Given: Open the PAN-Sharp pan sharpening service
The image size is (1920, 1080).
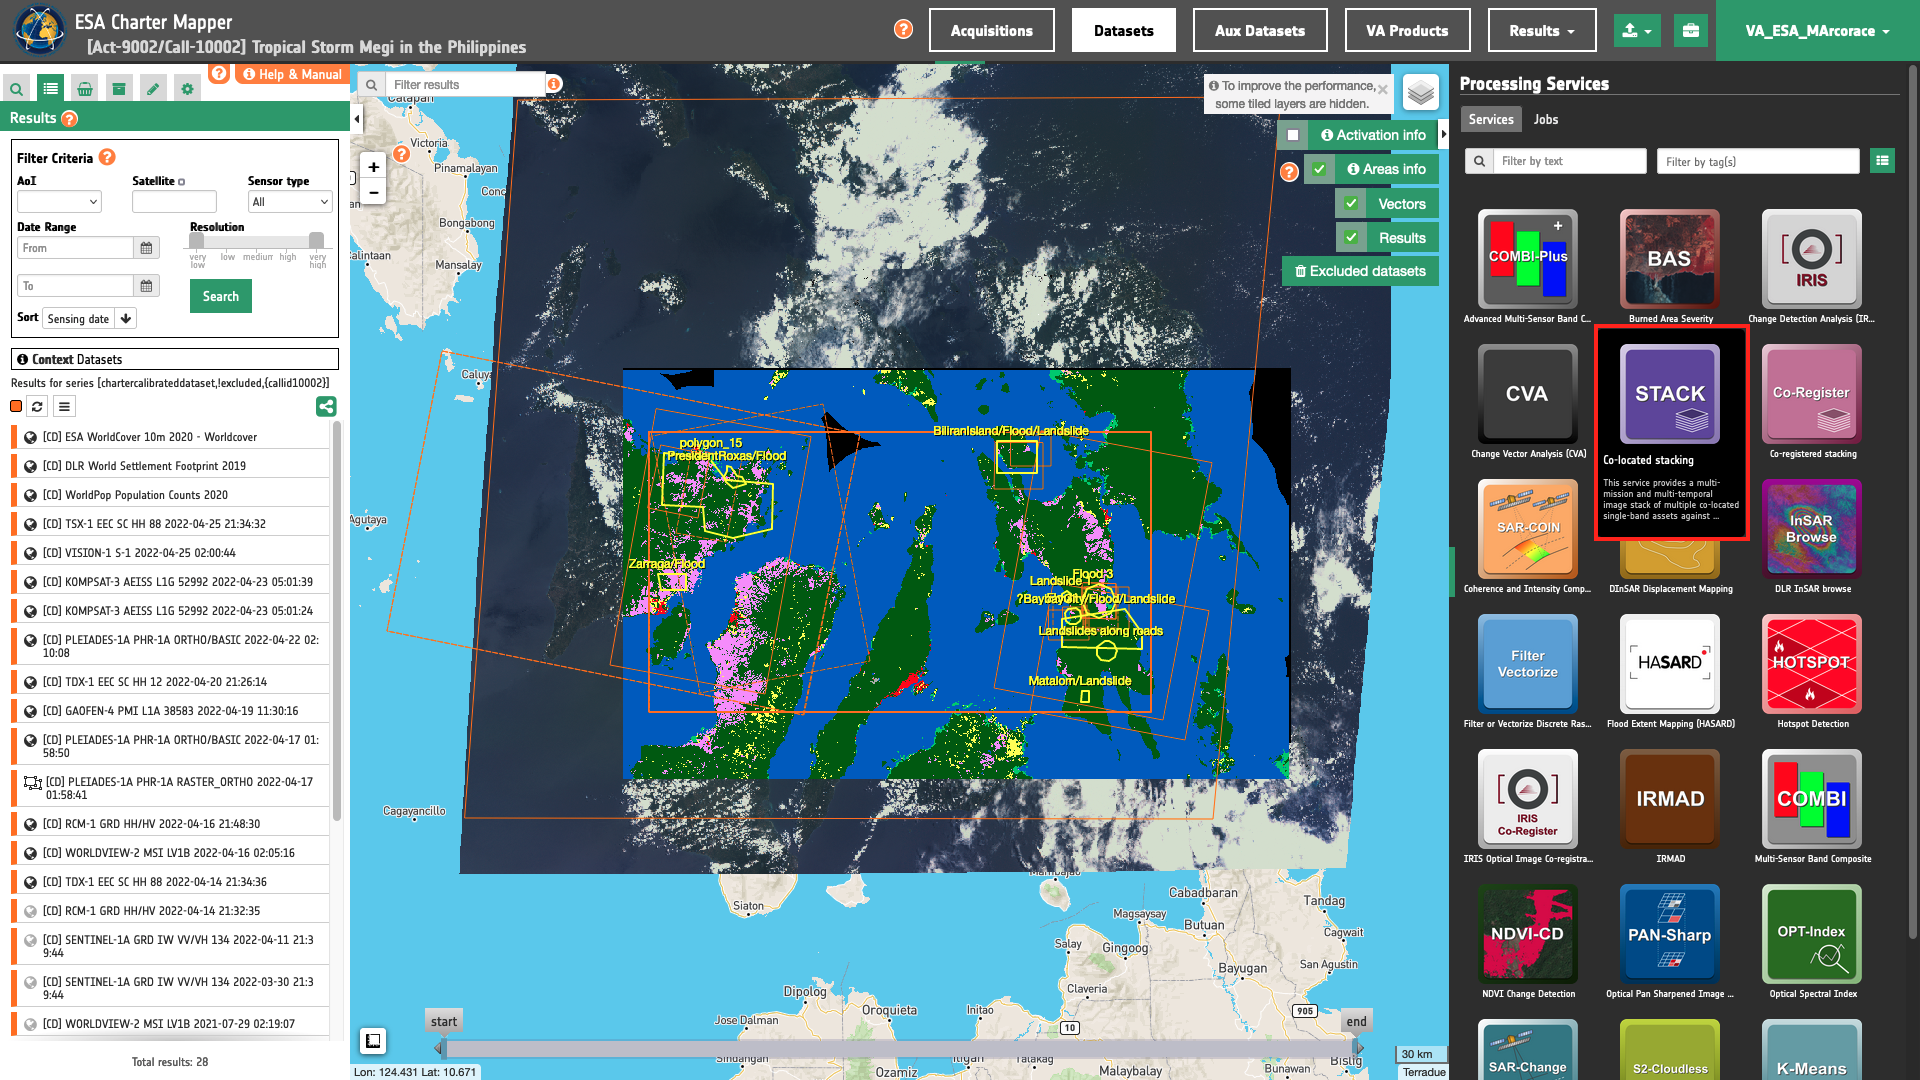Looking at the screenshot, I should 1670,934.
